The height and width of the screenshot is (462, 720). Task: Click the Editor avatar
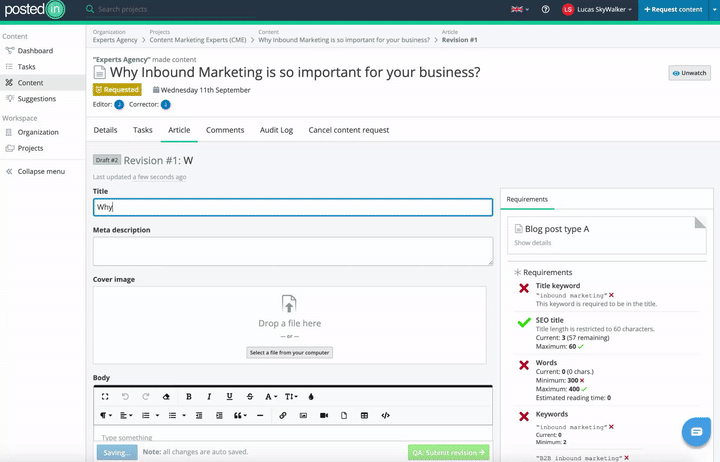click(119, 105)
